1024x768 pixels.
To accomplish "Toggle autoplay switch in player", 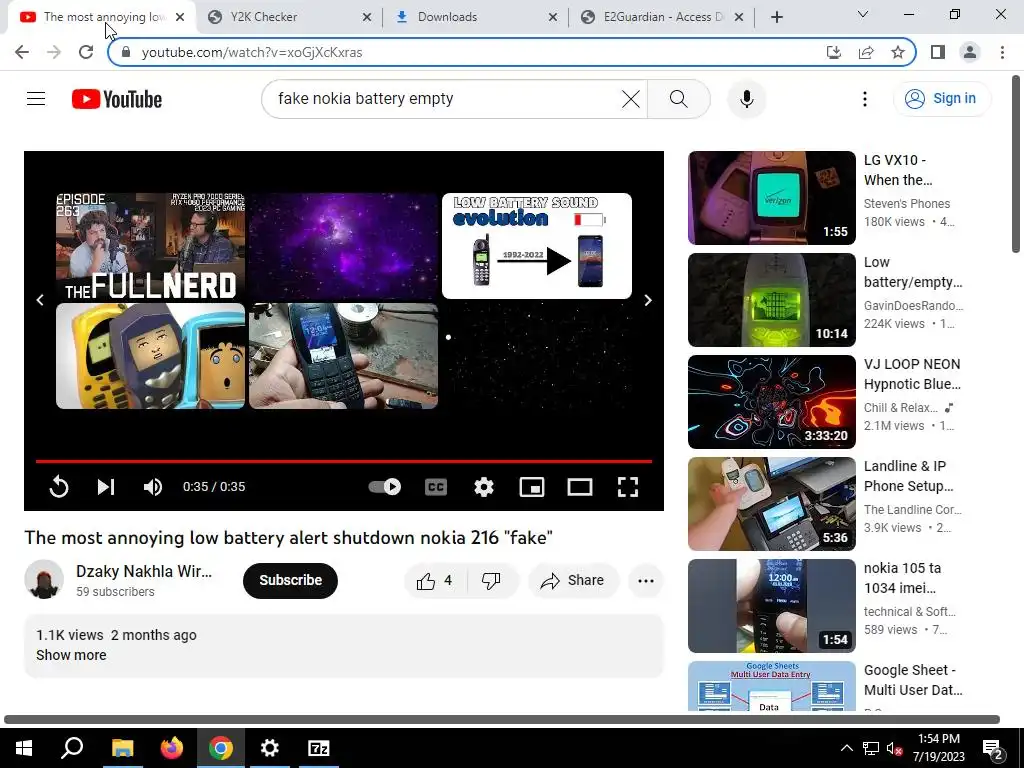I will [x=385, y=487].
